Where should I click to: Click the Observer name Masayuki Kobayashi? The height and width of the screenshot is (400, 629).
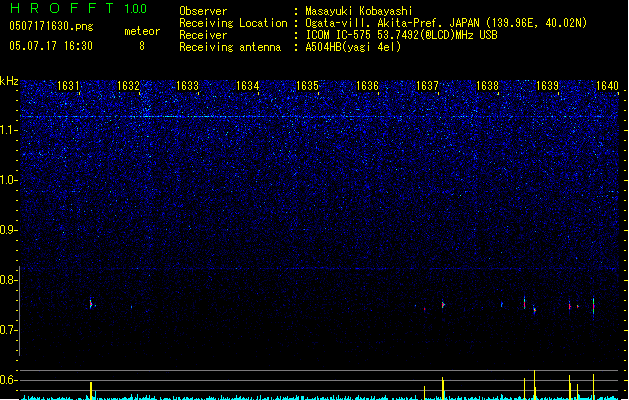(x=359, y=11)
